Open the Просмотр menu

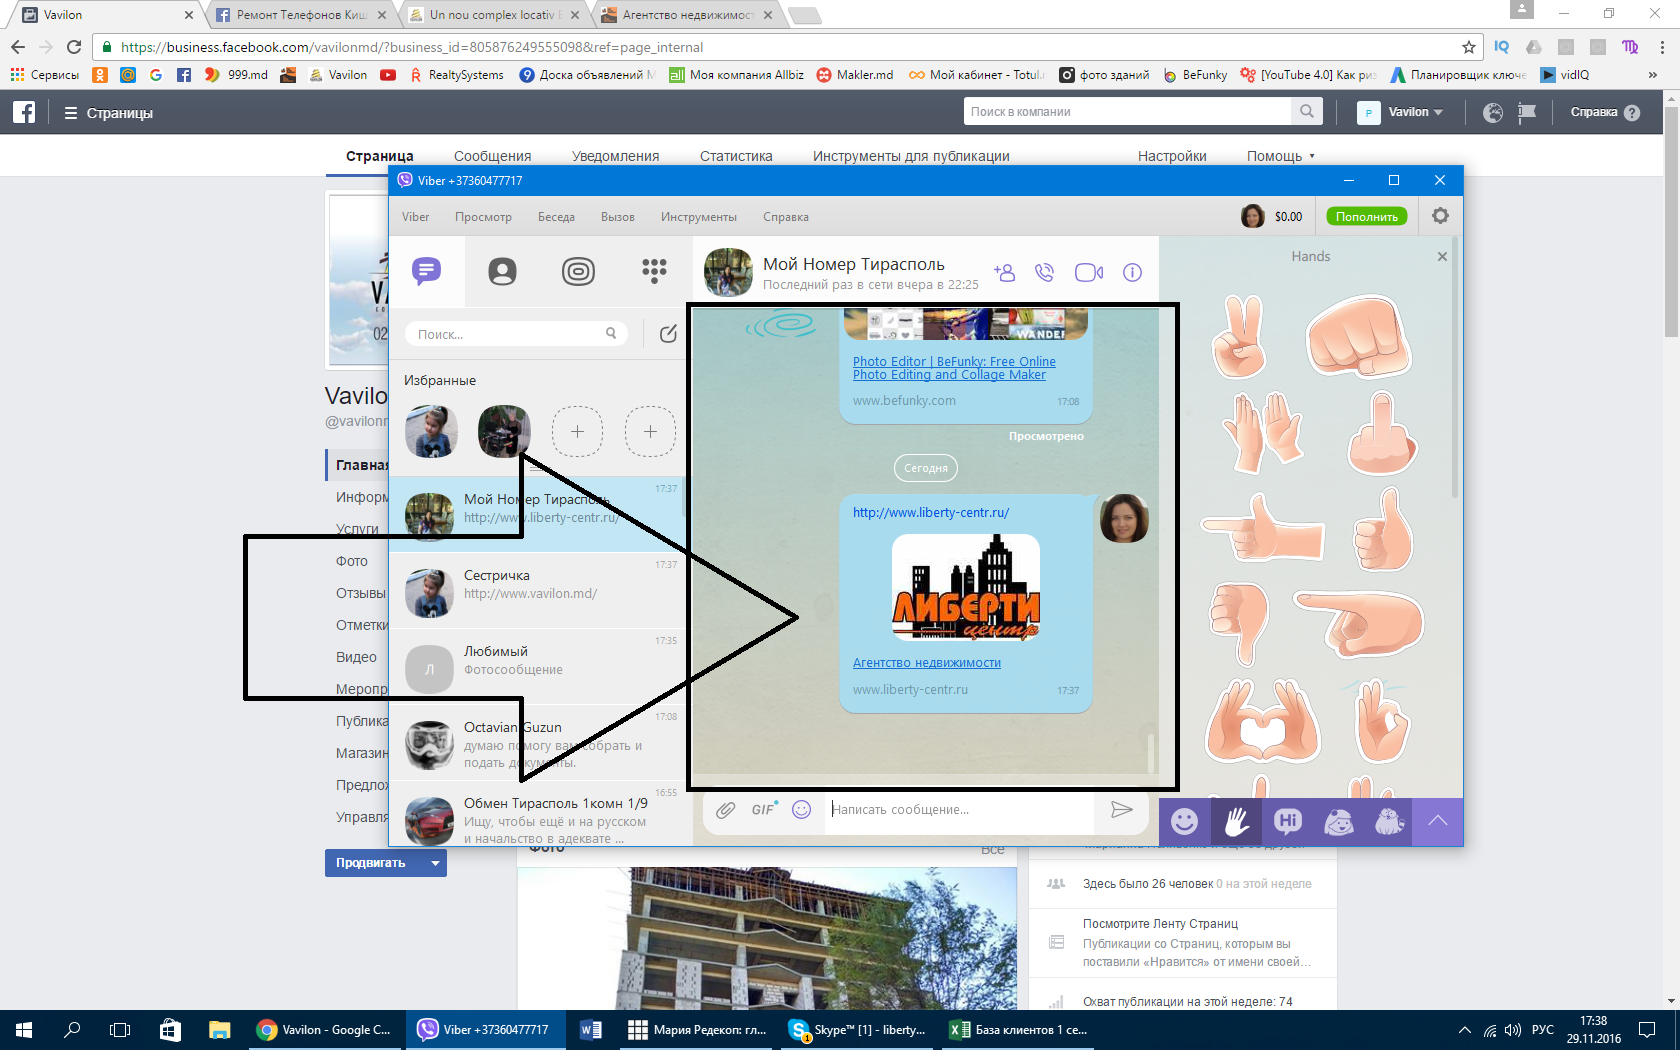(483, 217)
